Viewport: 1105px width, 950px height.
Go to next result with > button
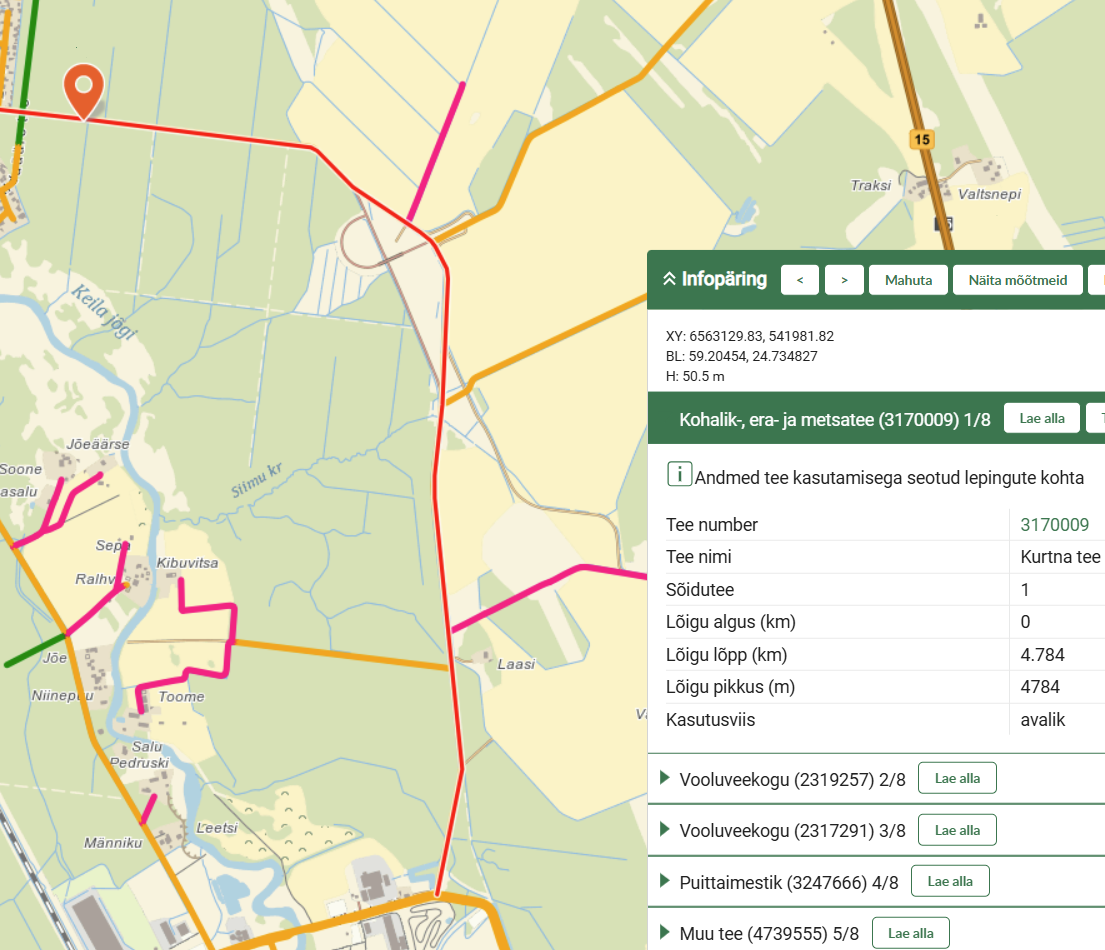coord(845,280)
